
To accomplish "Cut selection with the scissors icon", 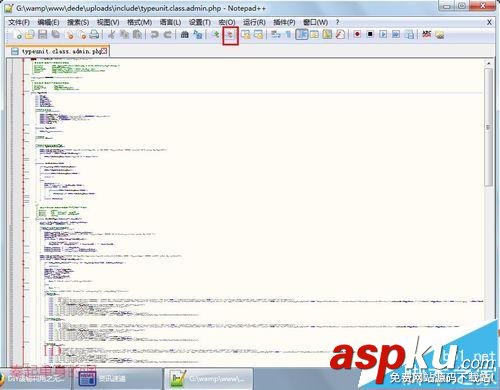I will pyautogui.click(x=111, y=34).
